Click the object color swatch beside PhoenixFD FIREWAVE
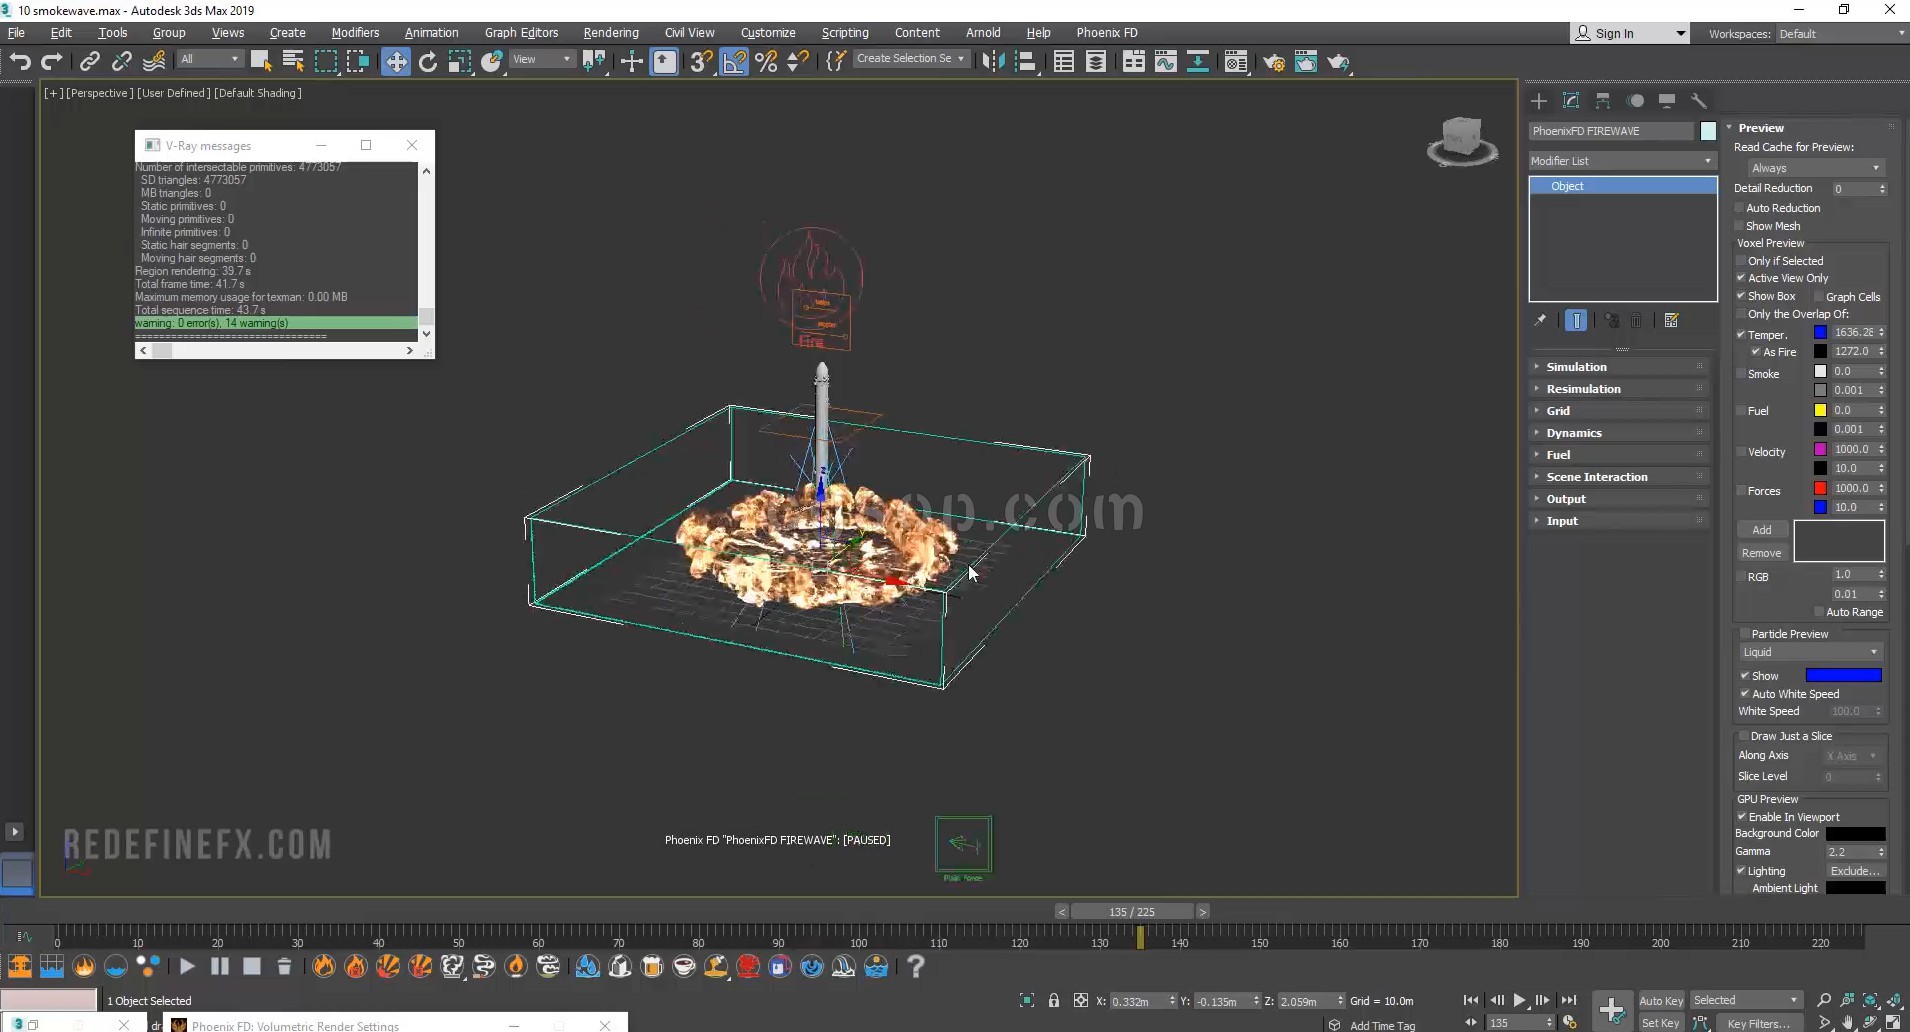The height and width of the screenshot is (1032, 1910). click(x=1708, y=131)
